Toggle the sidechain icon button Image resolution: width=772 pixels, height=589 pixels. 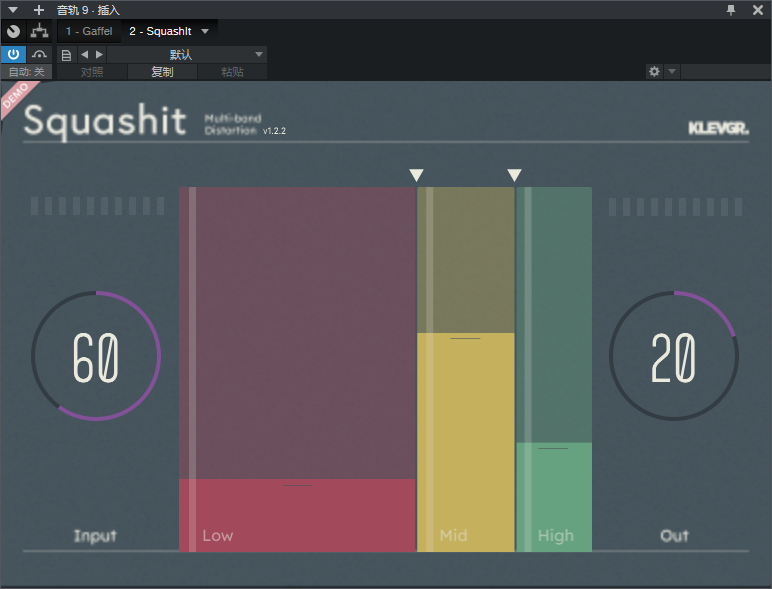(39, 54)
